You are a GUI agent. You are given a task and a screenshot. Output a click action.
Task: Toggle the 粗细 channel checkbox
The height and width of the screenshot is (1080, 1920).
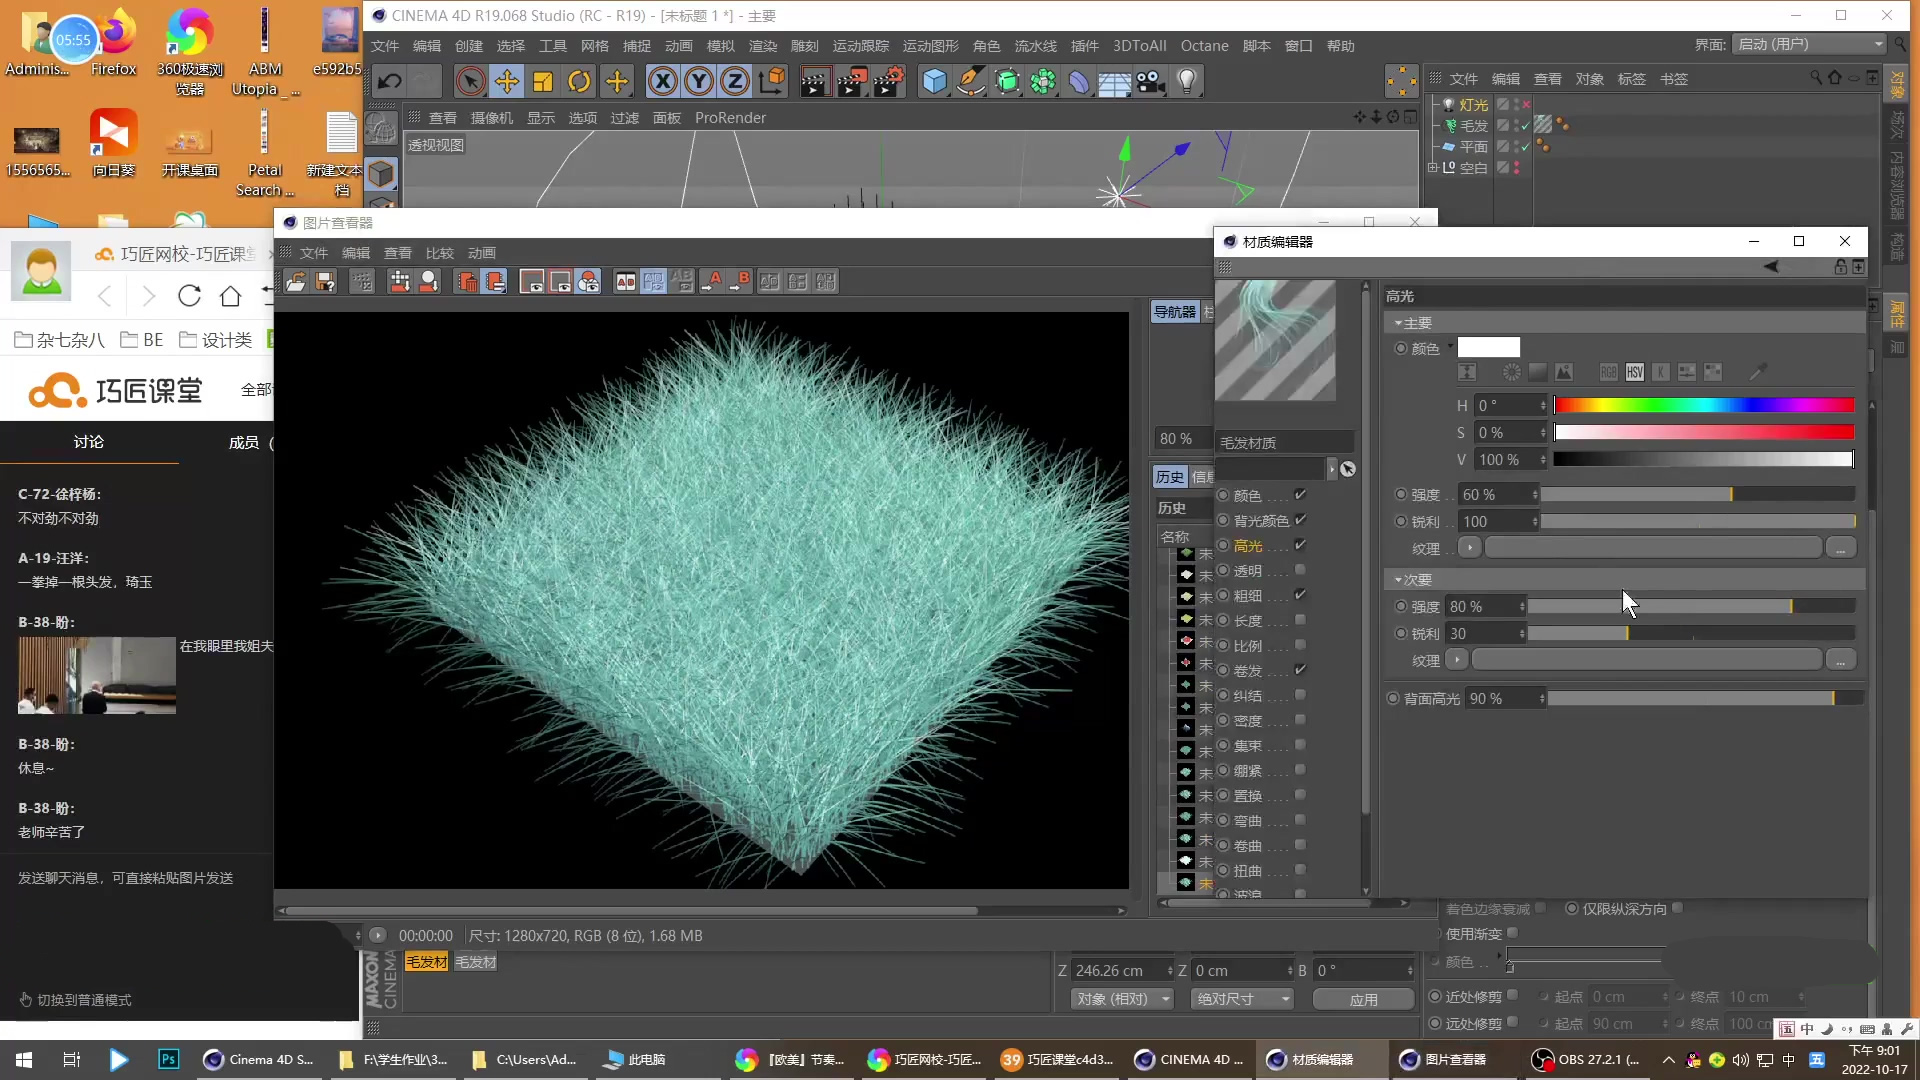click(1300, 595)
